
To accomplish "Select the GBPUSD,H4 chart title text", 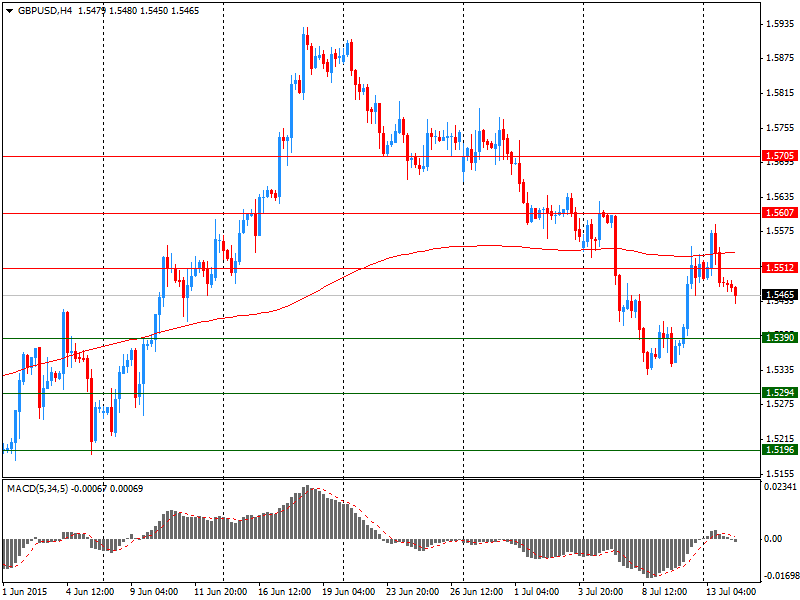I will 45,11.
